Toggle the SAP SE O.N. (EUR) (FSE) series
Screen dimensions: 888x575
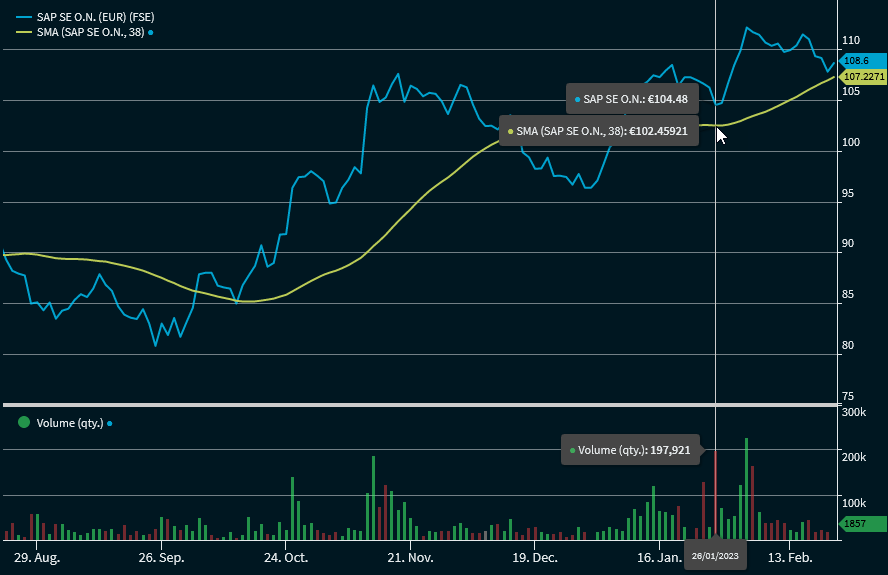(x=94, y=17)
